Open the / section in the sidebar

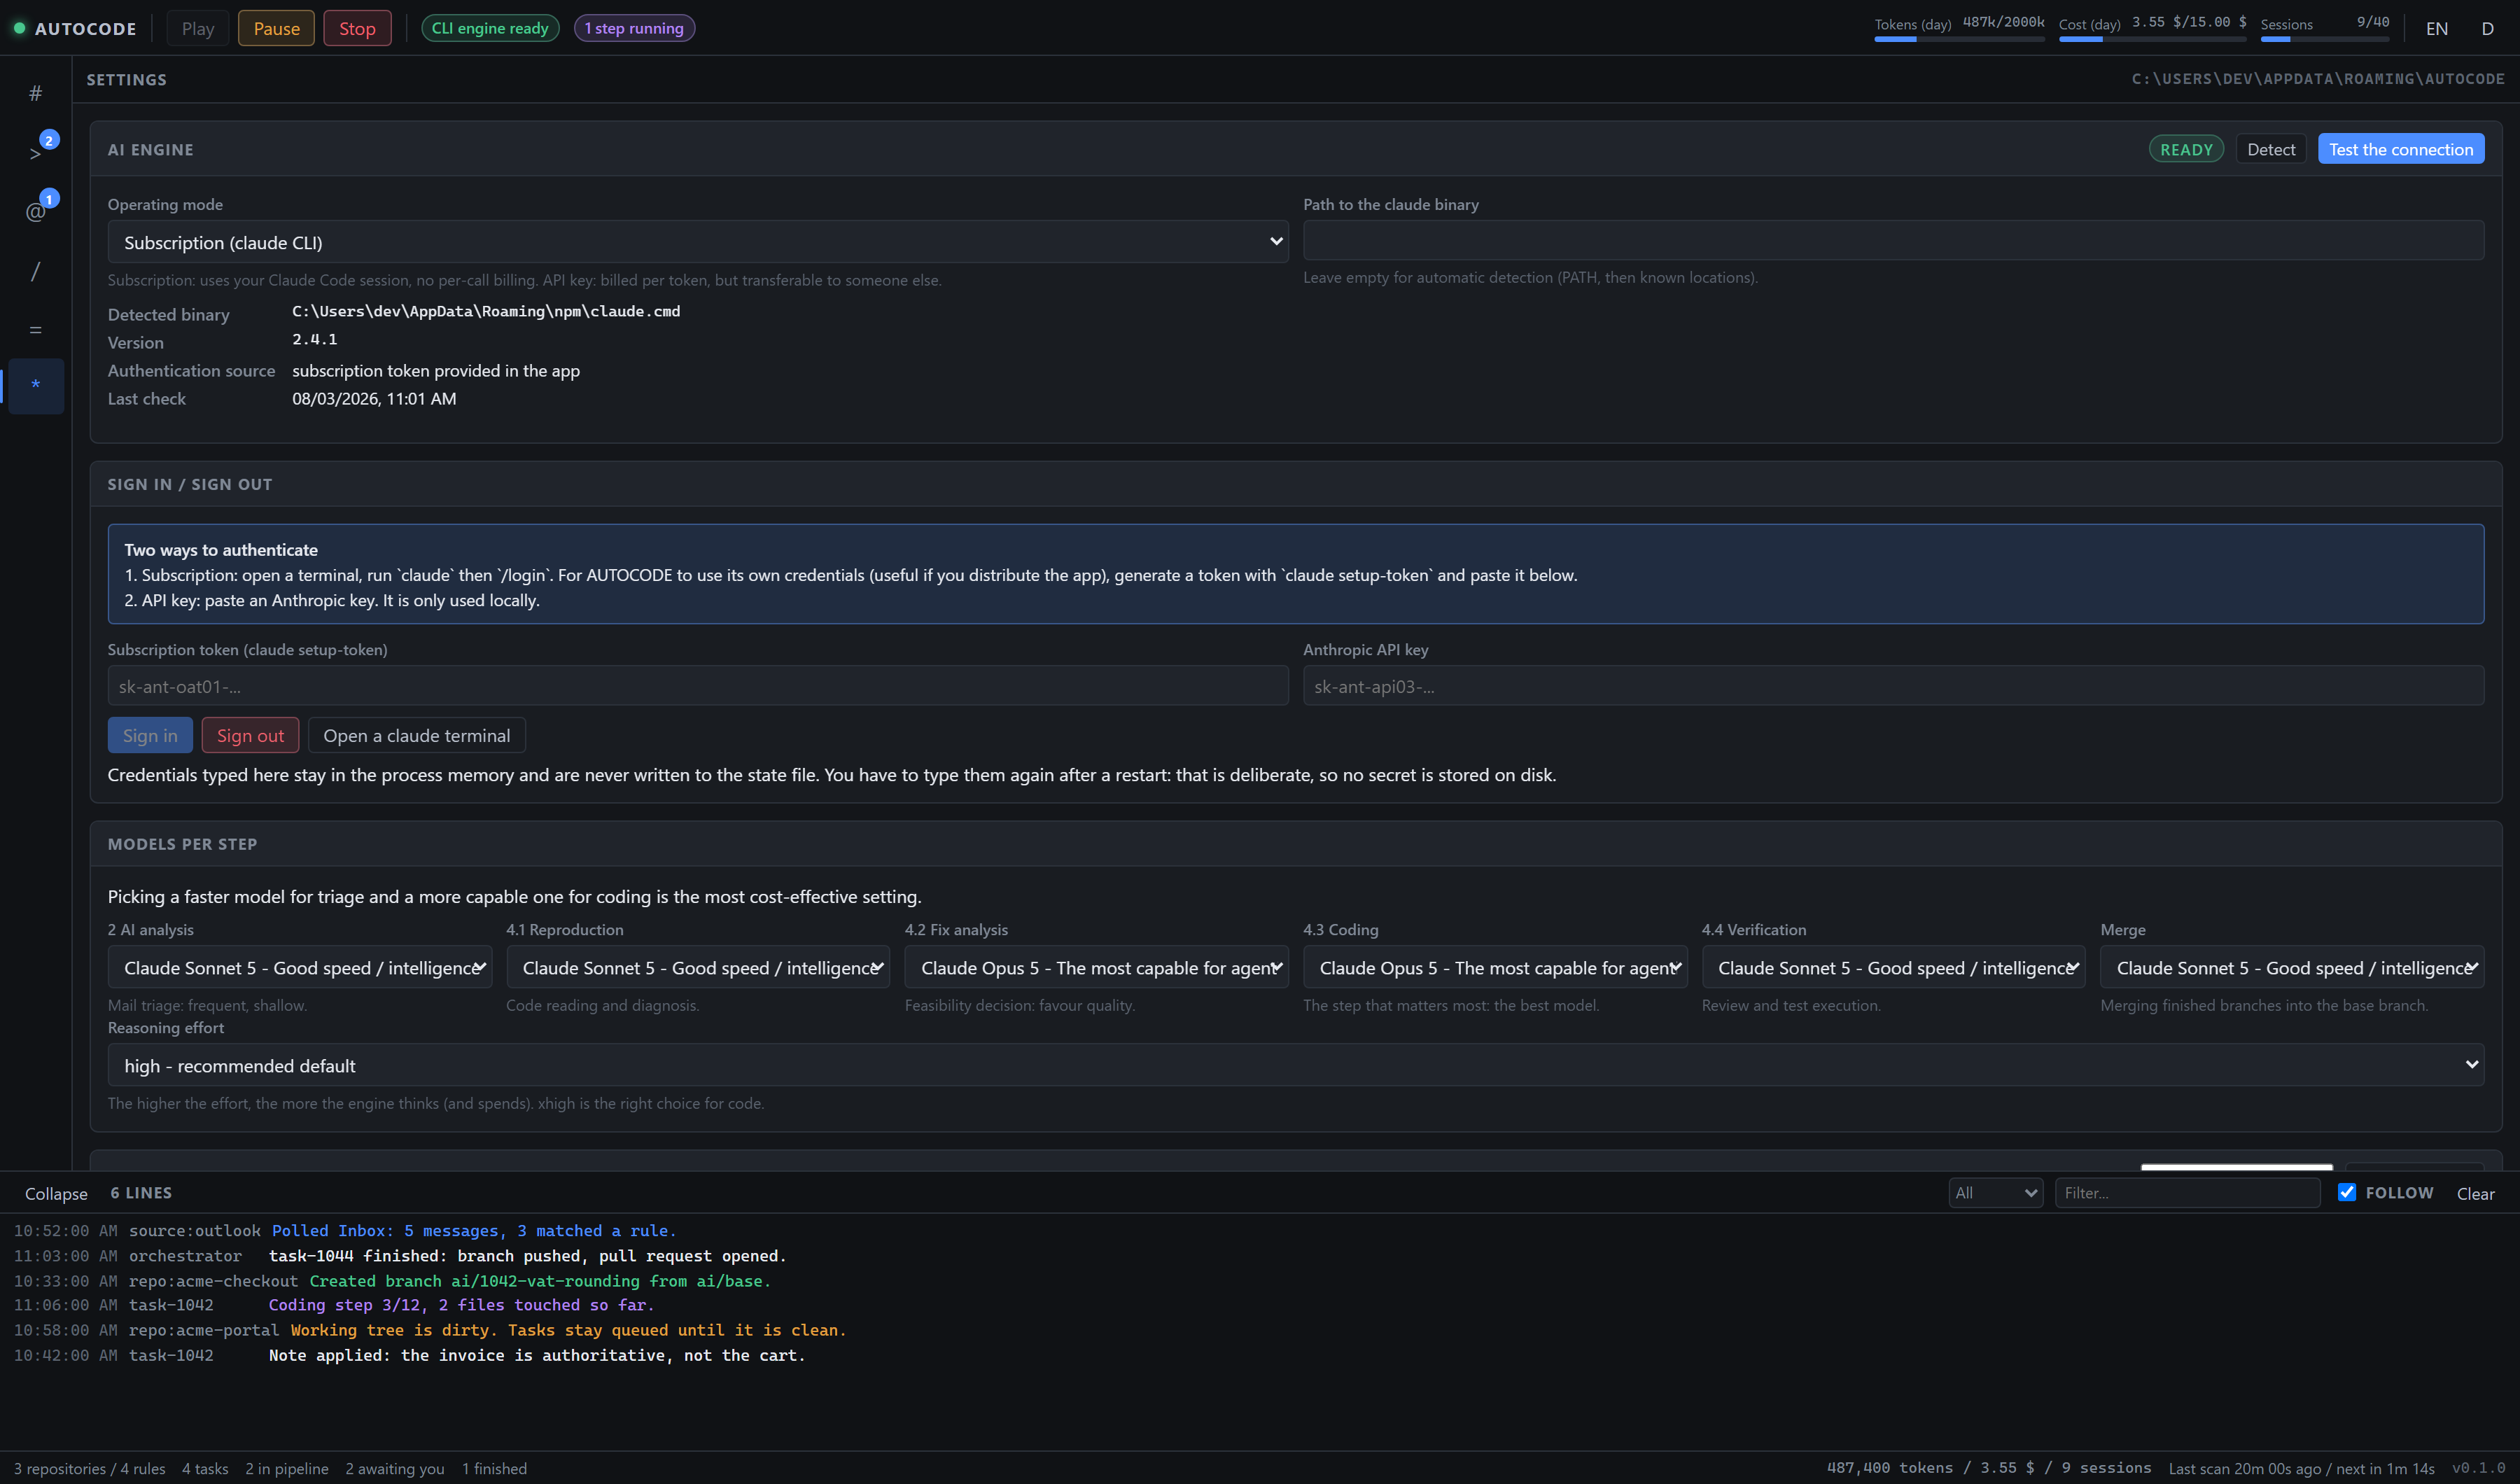36,270
